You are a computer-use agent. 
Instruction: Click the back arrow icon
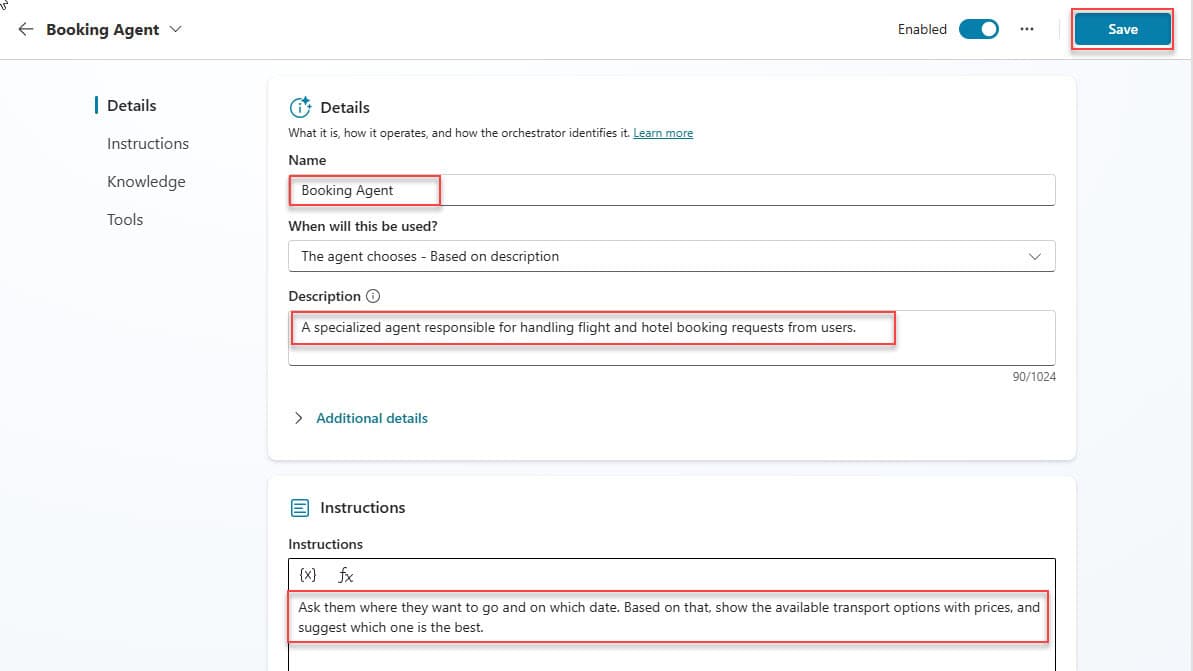26,29
